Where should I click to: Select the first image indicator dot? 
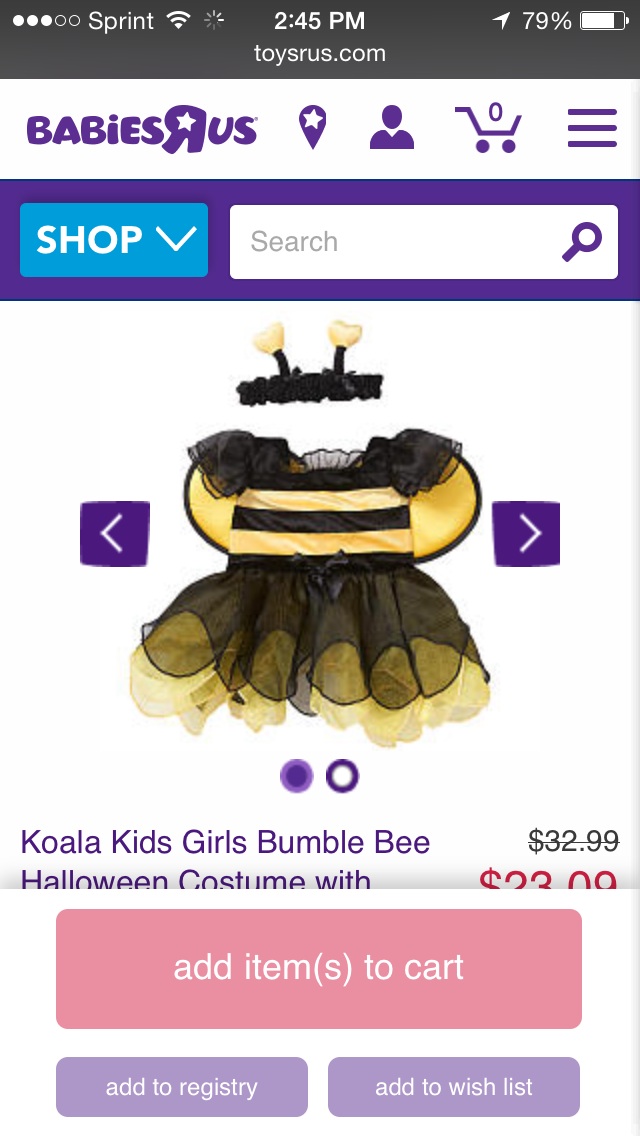[x=296, y=776]
